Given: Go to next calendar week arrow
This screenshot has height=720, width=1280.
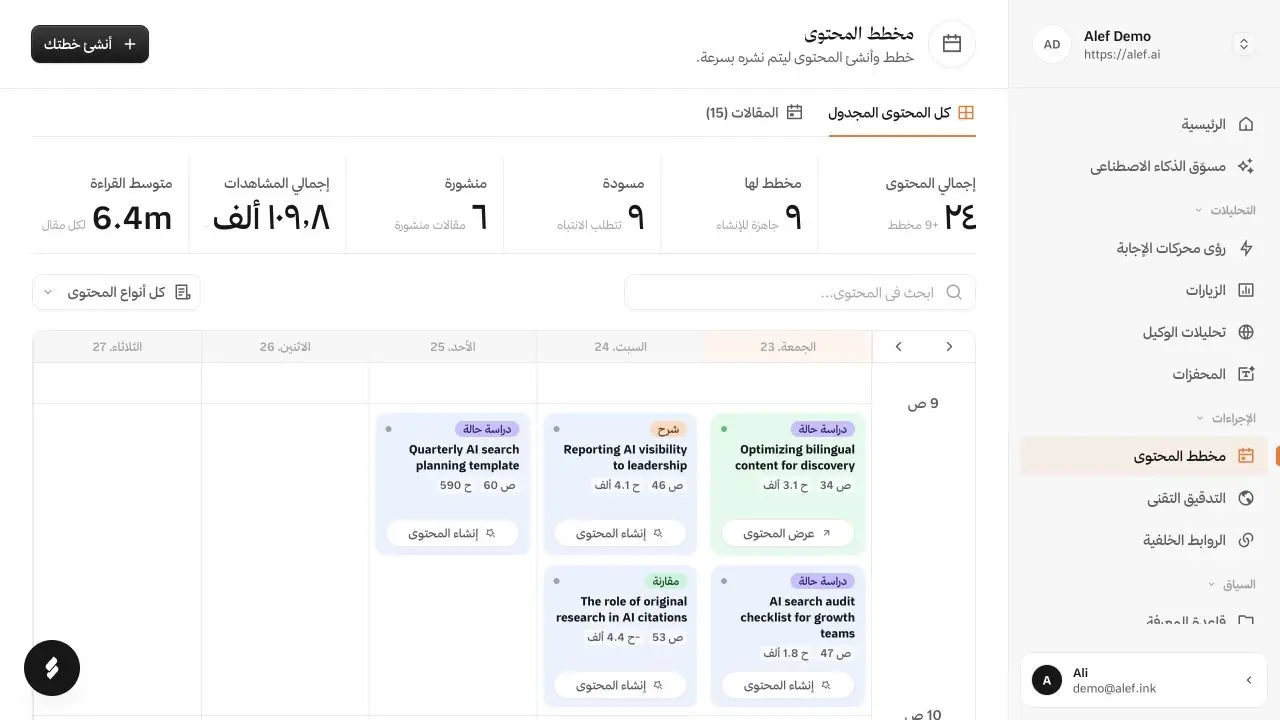Looking at the screenshot, I should 898,346.
